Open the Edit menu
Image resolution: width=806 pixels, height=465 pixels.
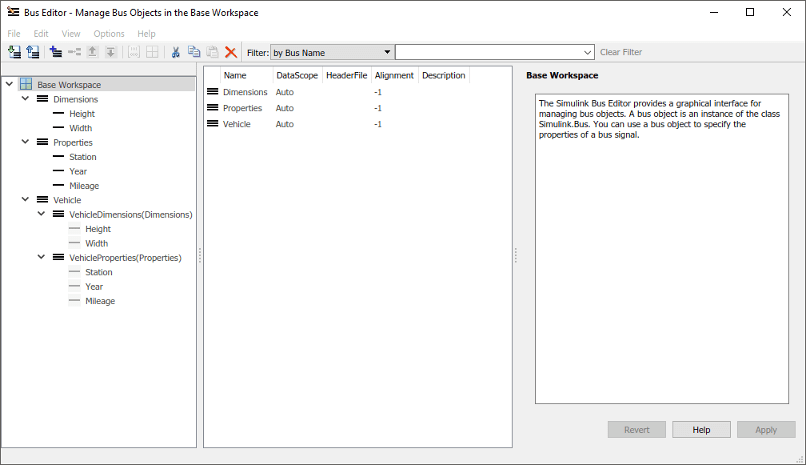41,33
